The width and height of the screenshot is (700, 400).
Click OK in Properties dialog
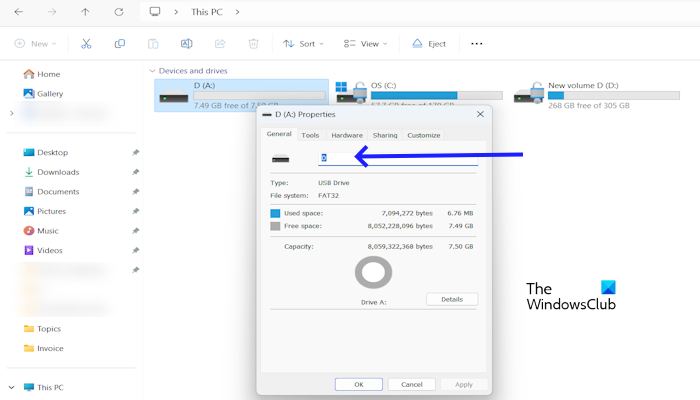tap(359, 384)
